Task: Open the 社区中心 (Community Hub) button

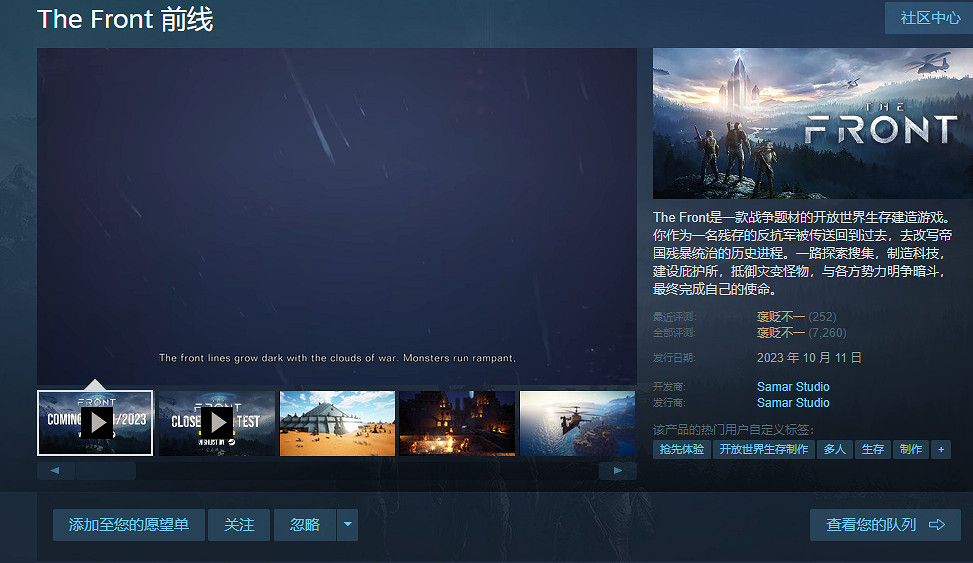Action: (930, 18)
